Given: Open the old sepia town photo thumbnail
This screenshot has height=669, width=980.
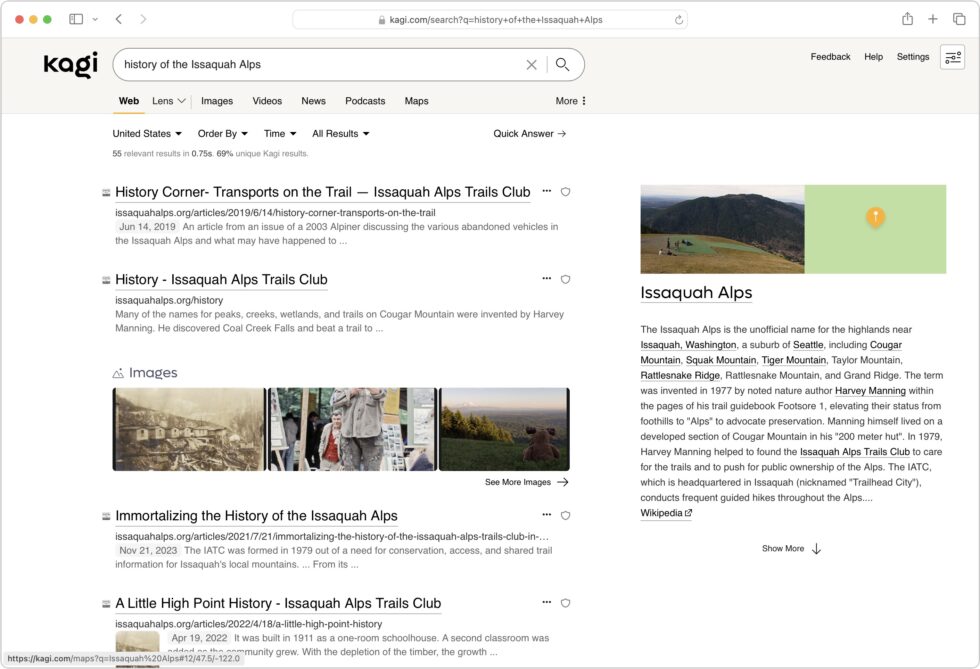Looking at the screenshot, I should coord(188,429).
